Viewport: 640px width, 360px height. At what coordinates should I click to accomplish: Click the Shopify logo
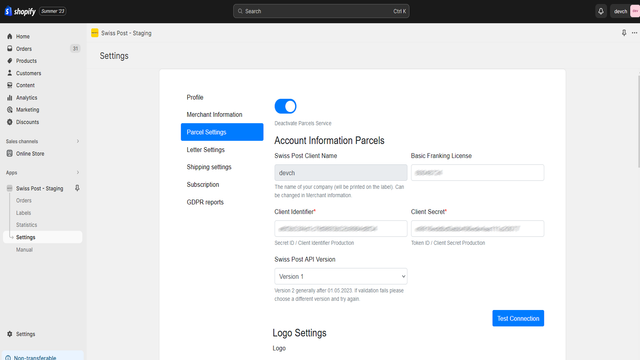(20, 11)
